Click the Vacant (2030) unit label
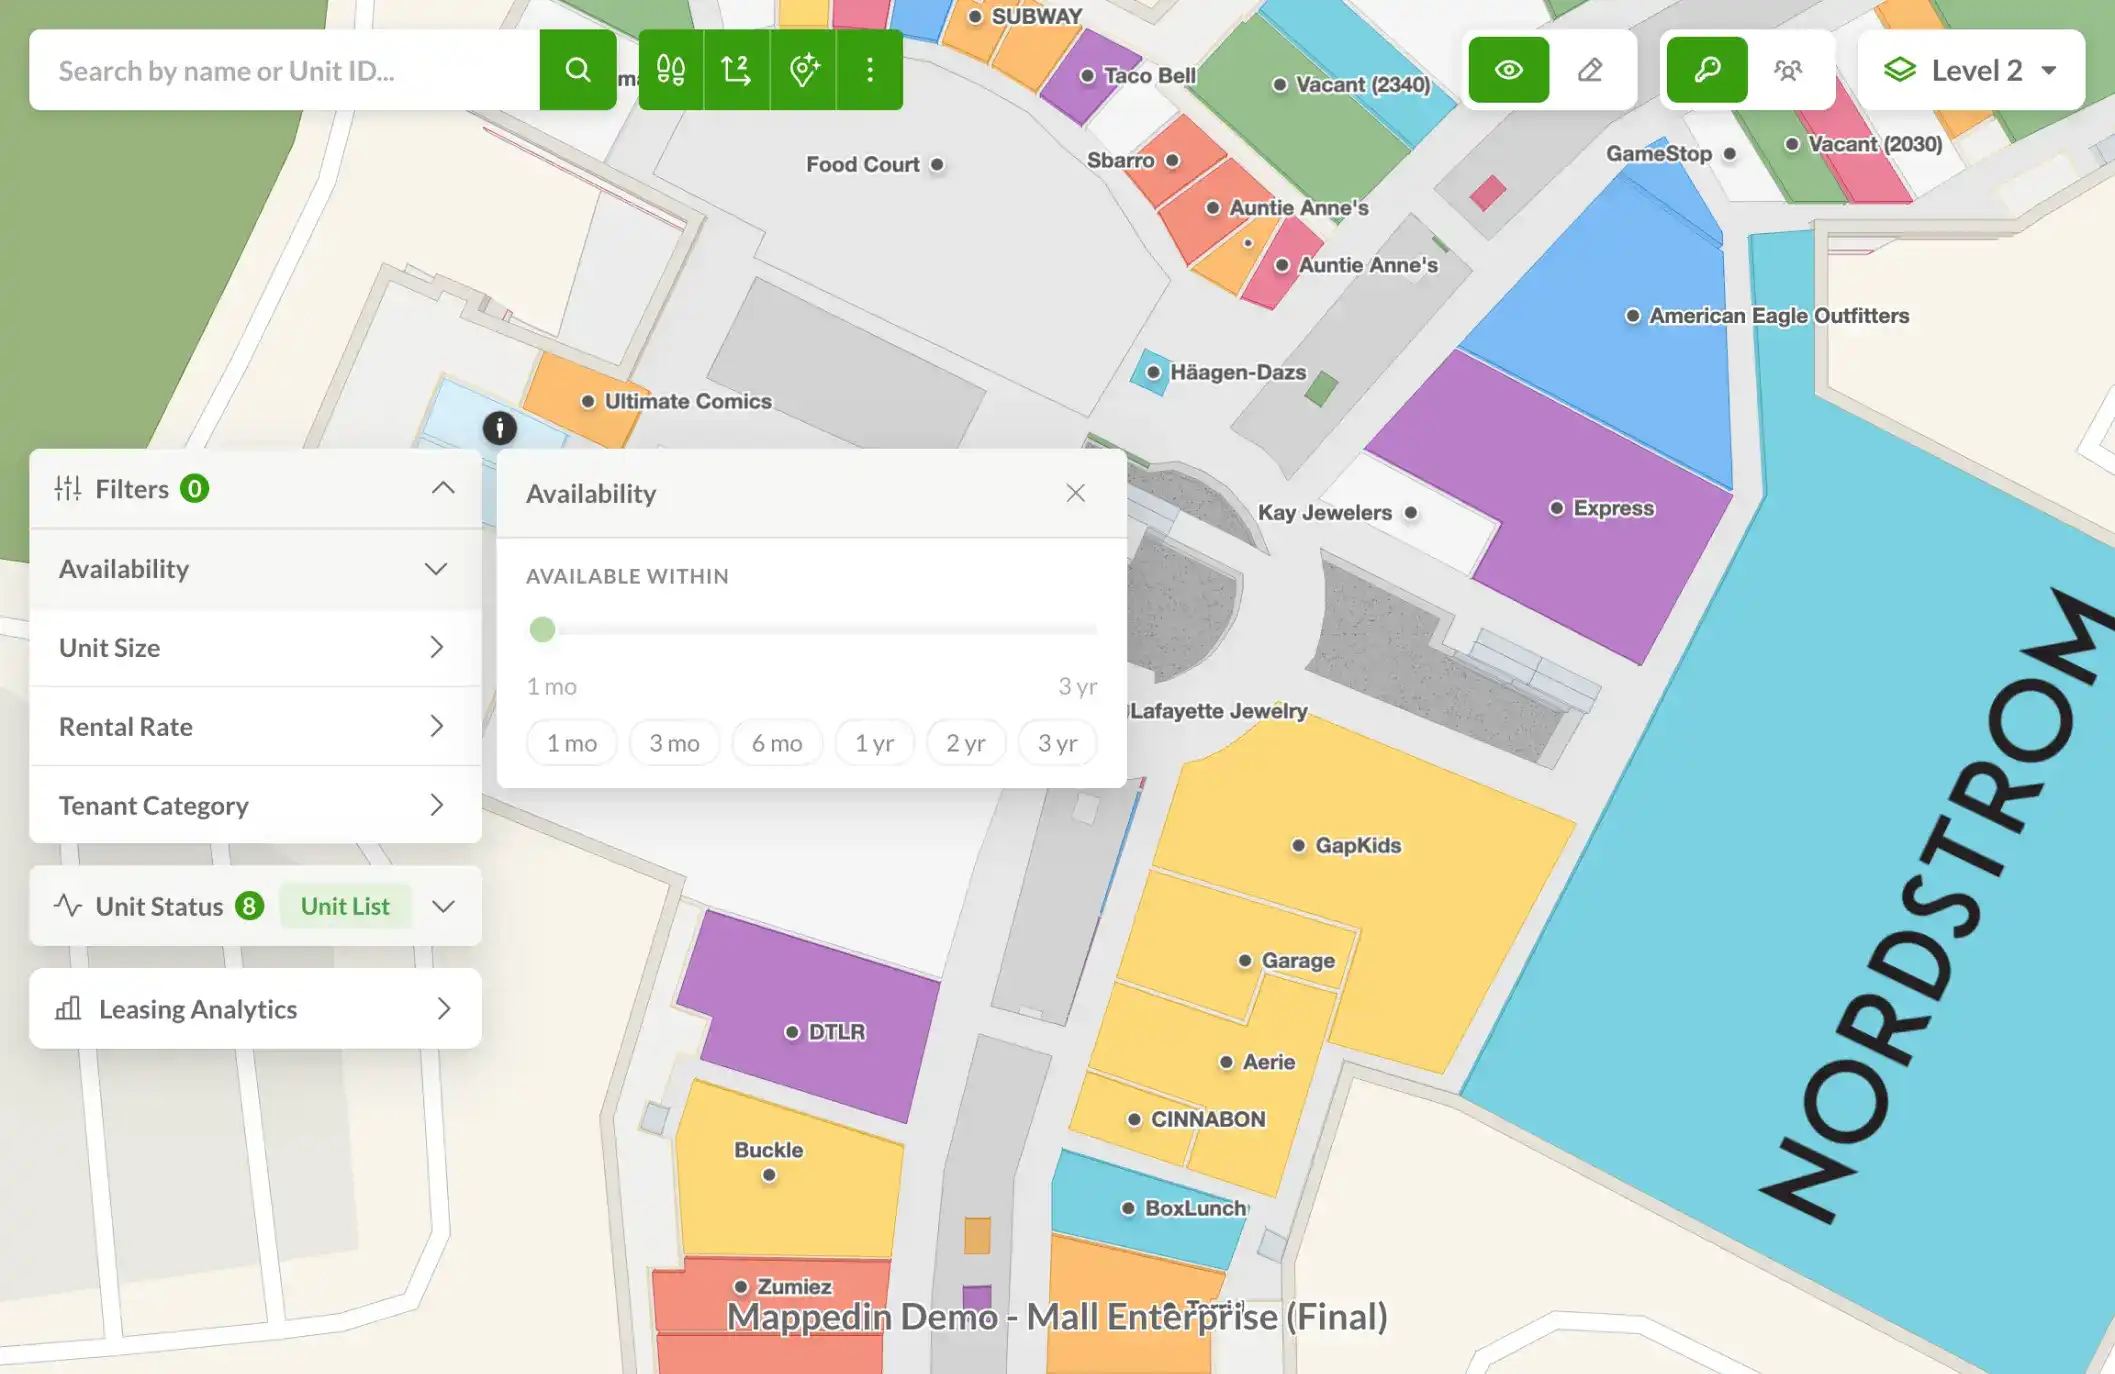The width and height of the screenshot is (2115, 1374). coord(1875,144)
